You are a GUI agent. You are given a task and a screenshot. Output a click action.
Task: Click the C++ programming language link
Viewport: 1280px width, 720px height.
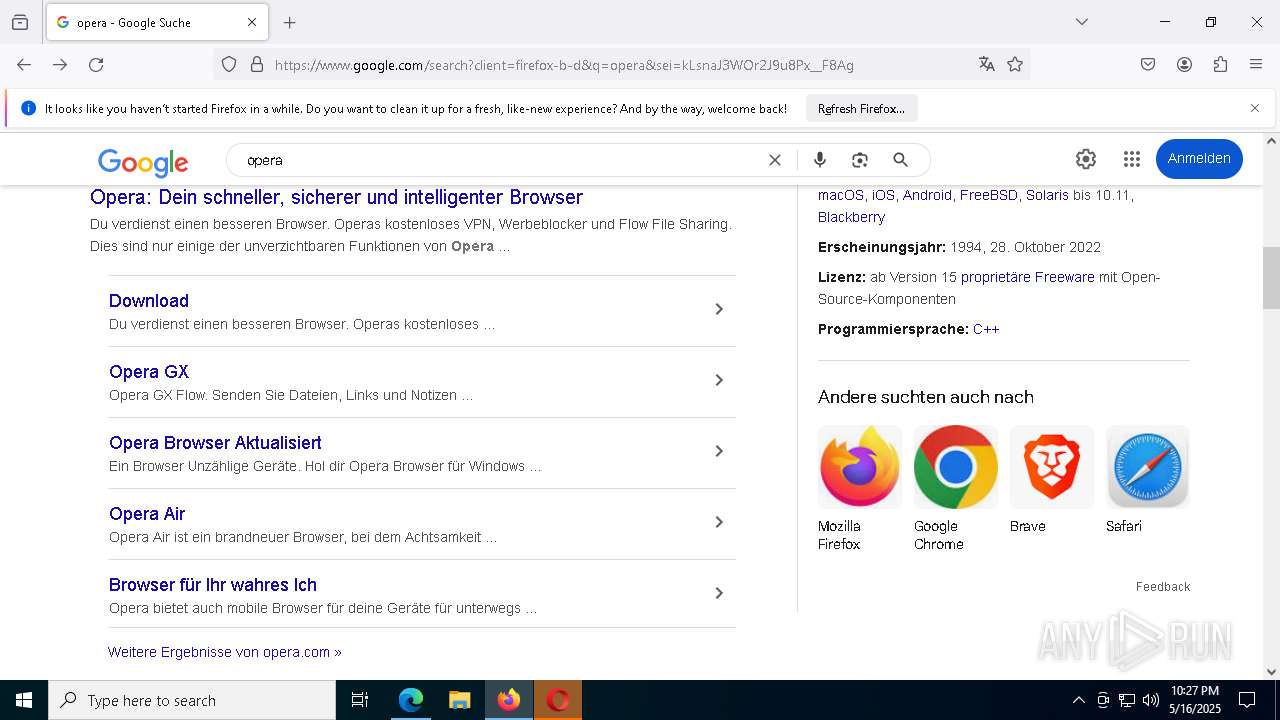tap(986, 329)
